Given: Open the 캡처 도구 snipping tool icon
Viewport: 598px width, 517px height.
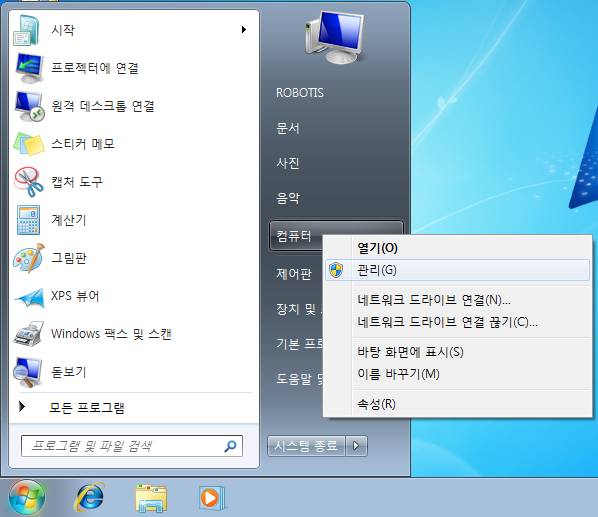Looking at the screenshot, I should 29,182.
